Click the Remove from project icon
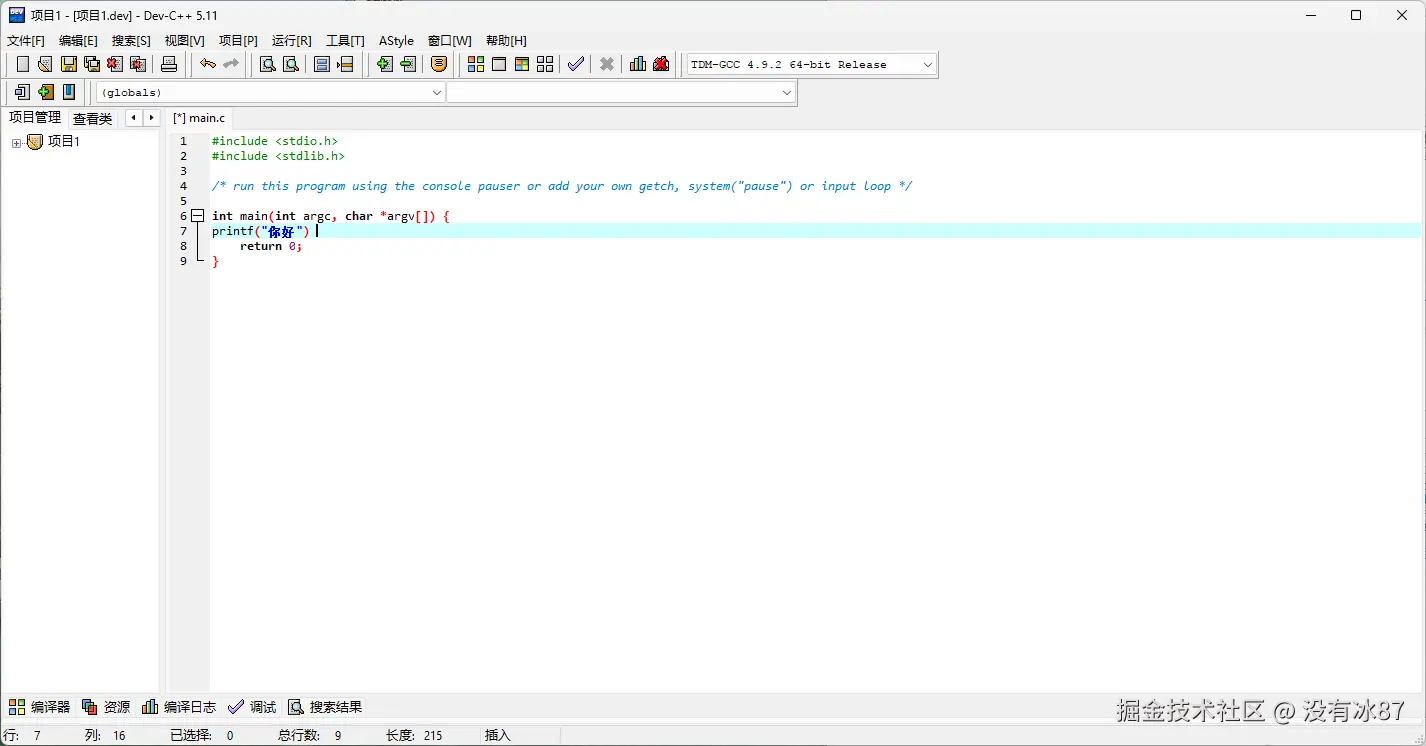Screen dimensions: 1426x746 click(x=407, y=64)
